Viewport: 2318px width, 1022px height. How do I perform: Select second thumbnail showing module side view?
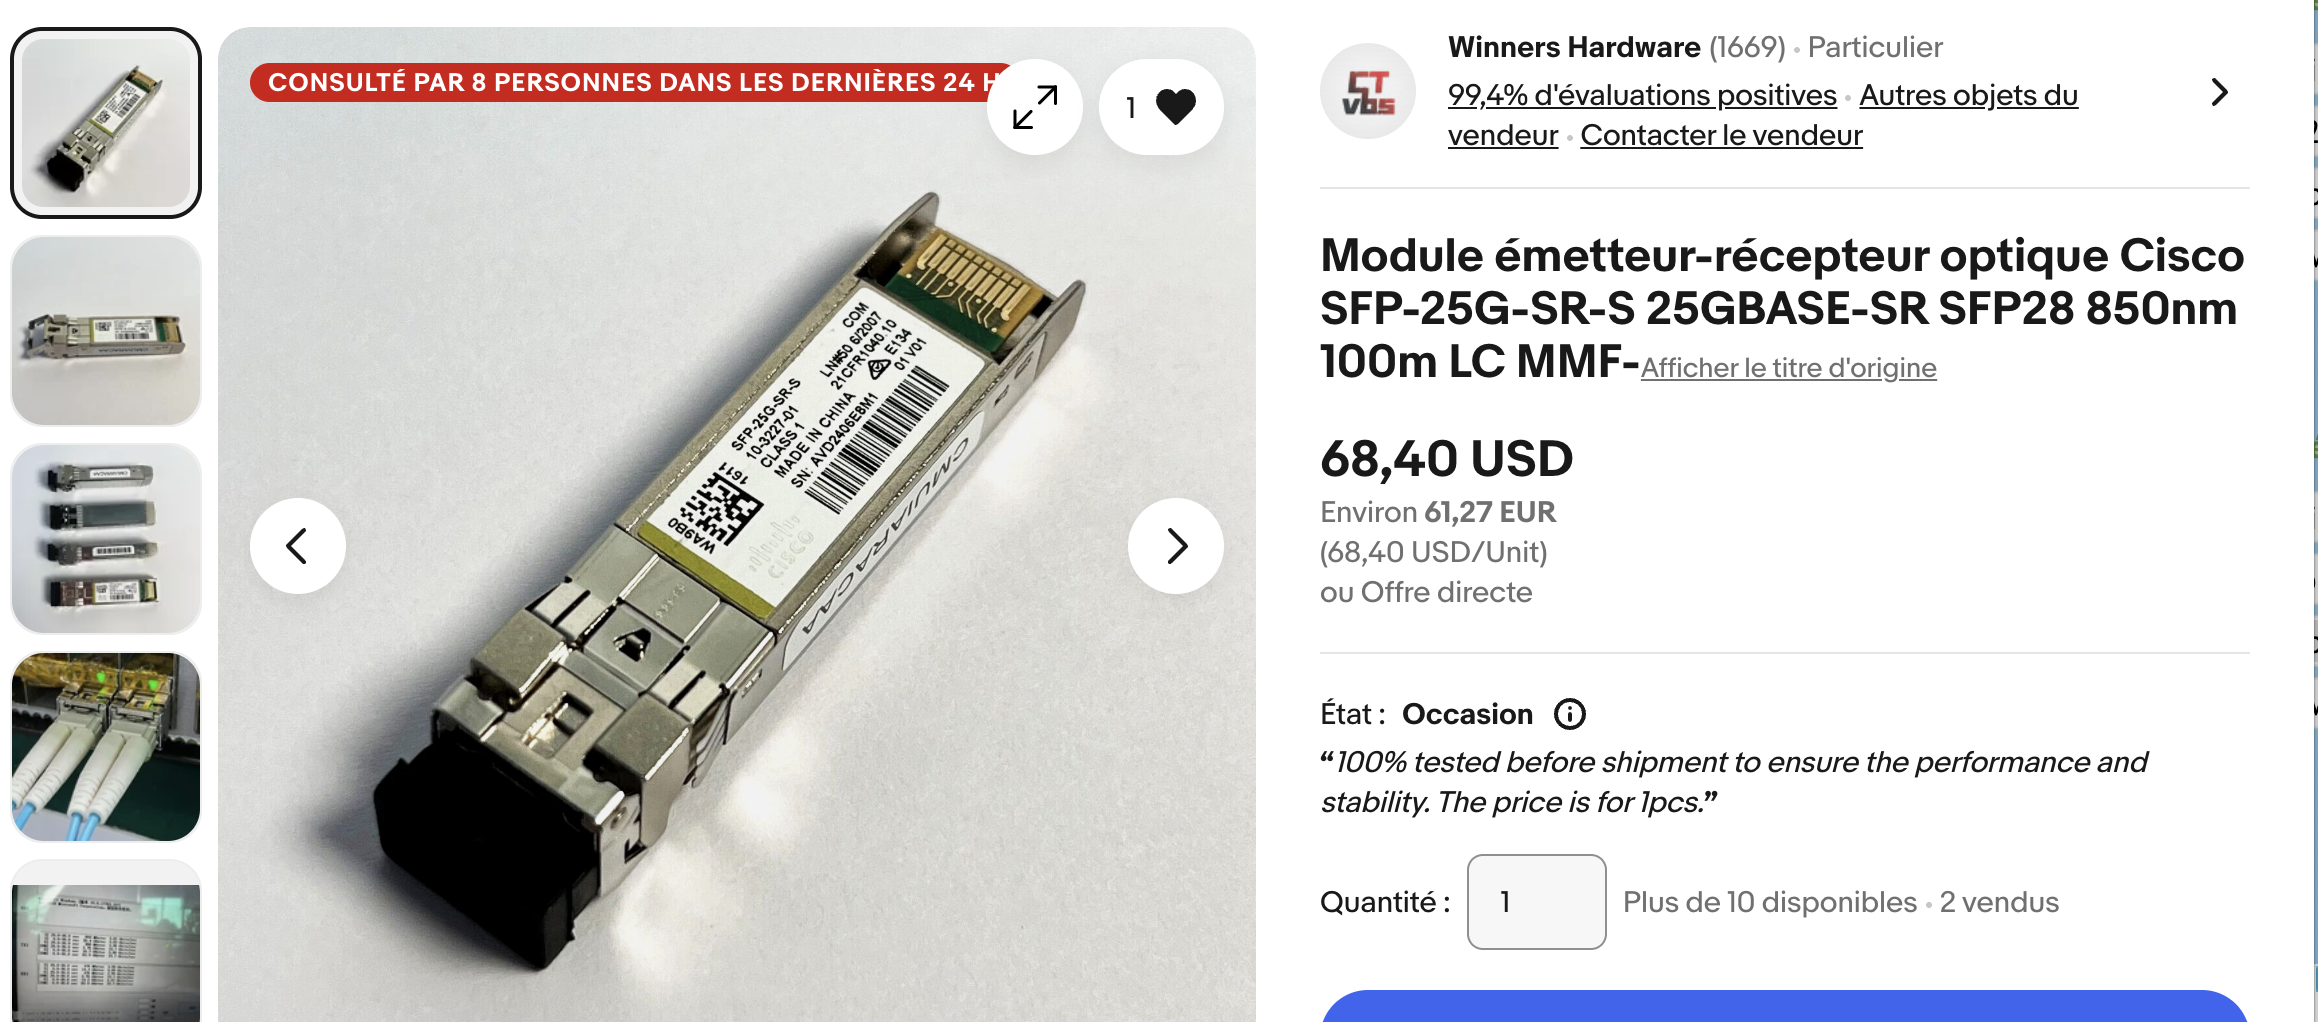click(x=106, y=331)
